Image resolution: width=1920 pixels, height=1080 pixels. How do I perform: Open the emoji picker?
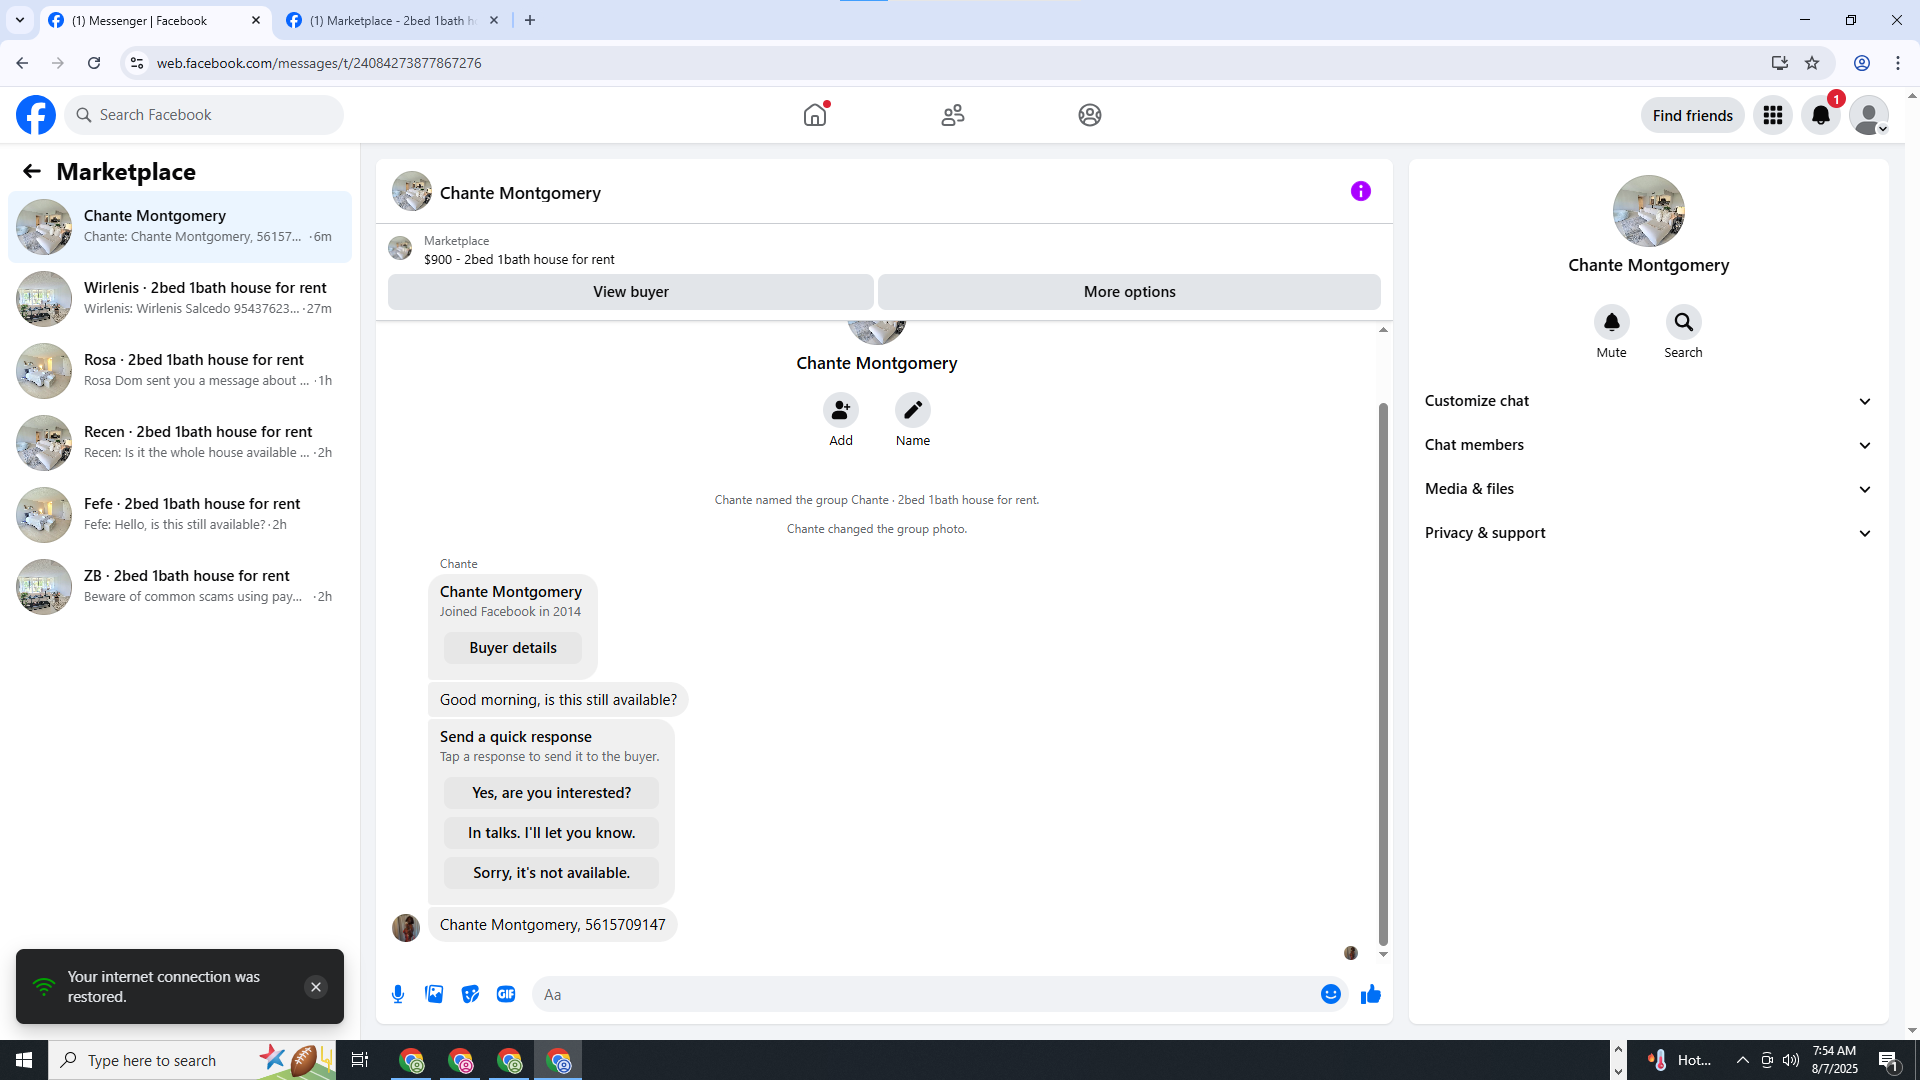[x=1331, y=994]
